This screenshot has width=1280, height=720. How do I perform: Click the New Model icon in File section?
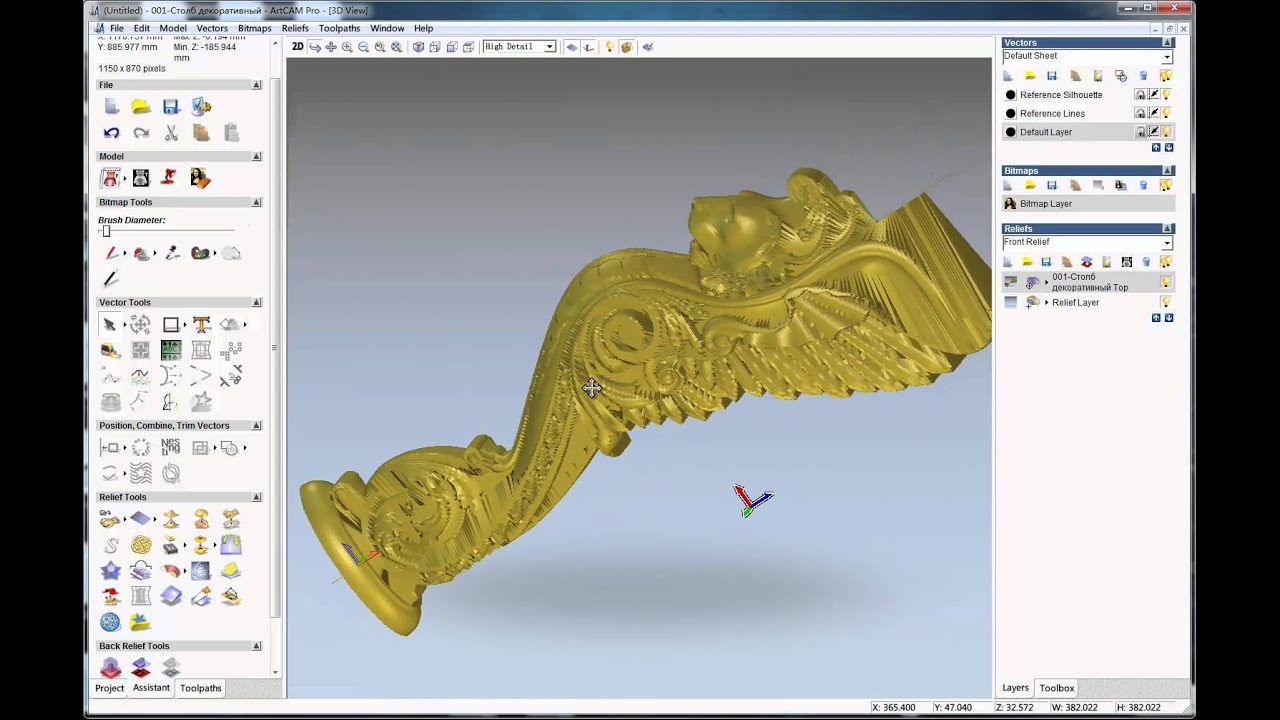[111, 107]
